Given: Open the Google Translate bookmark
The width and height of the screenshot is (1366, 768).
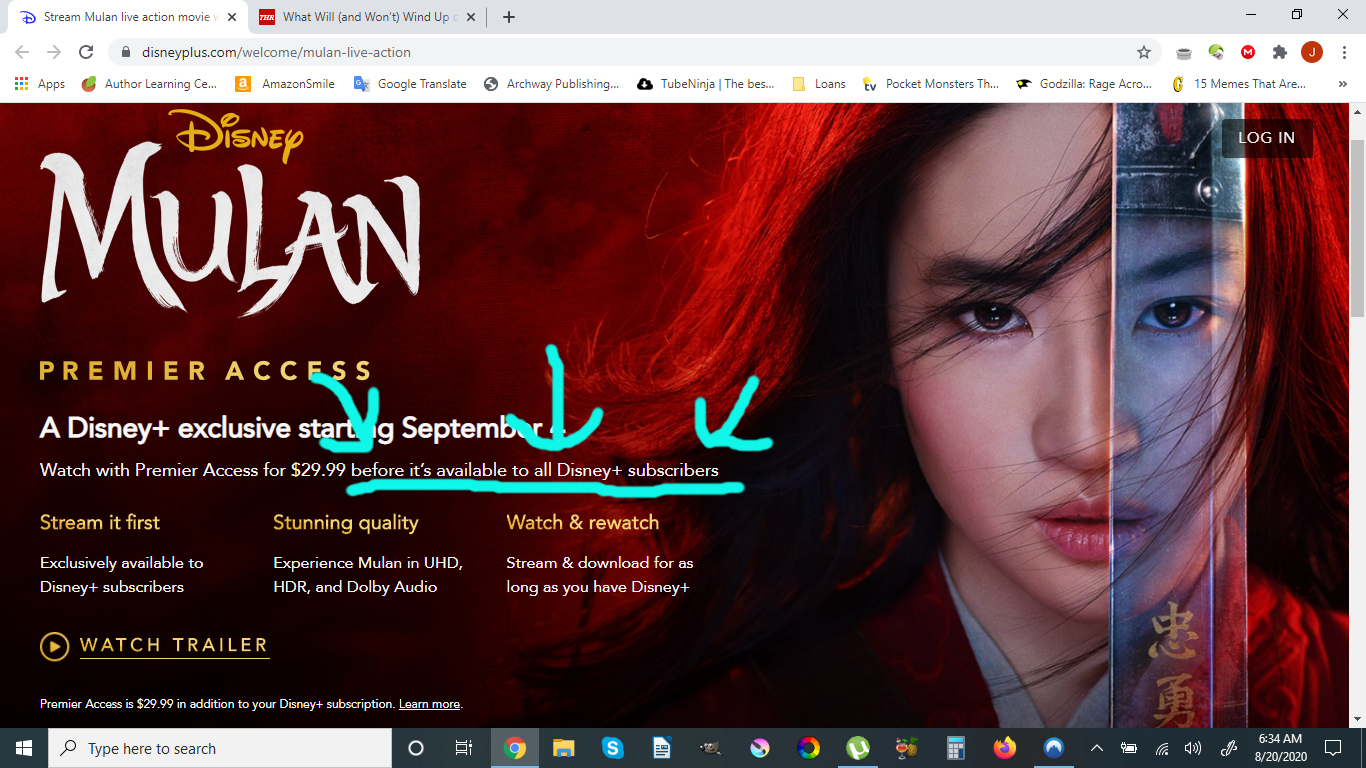Looking at the screenshot, I should point(410,84).
